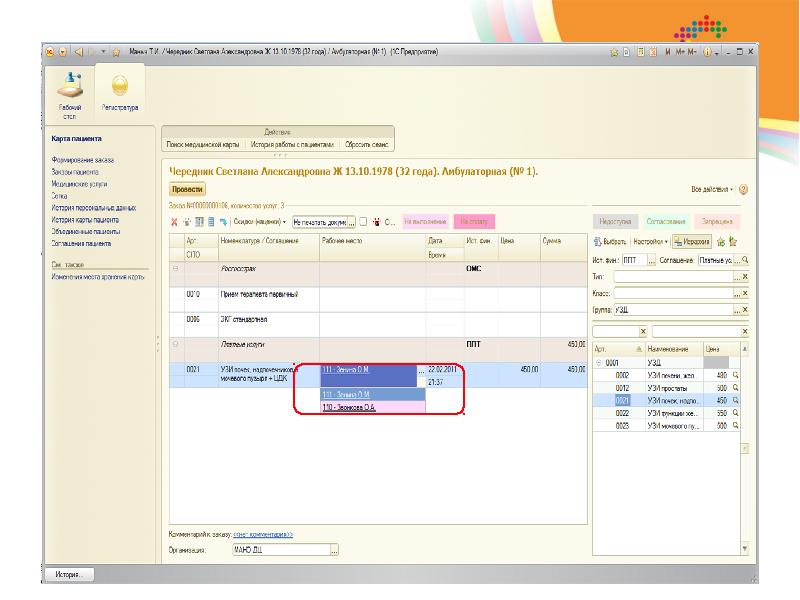This screenshot has width=800, height=600.
Task: Click the calendar icon in title bar
Action: tap(653, 52)
